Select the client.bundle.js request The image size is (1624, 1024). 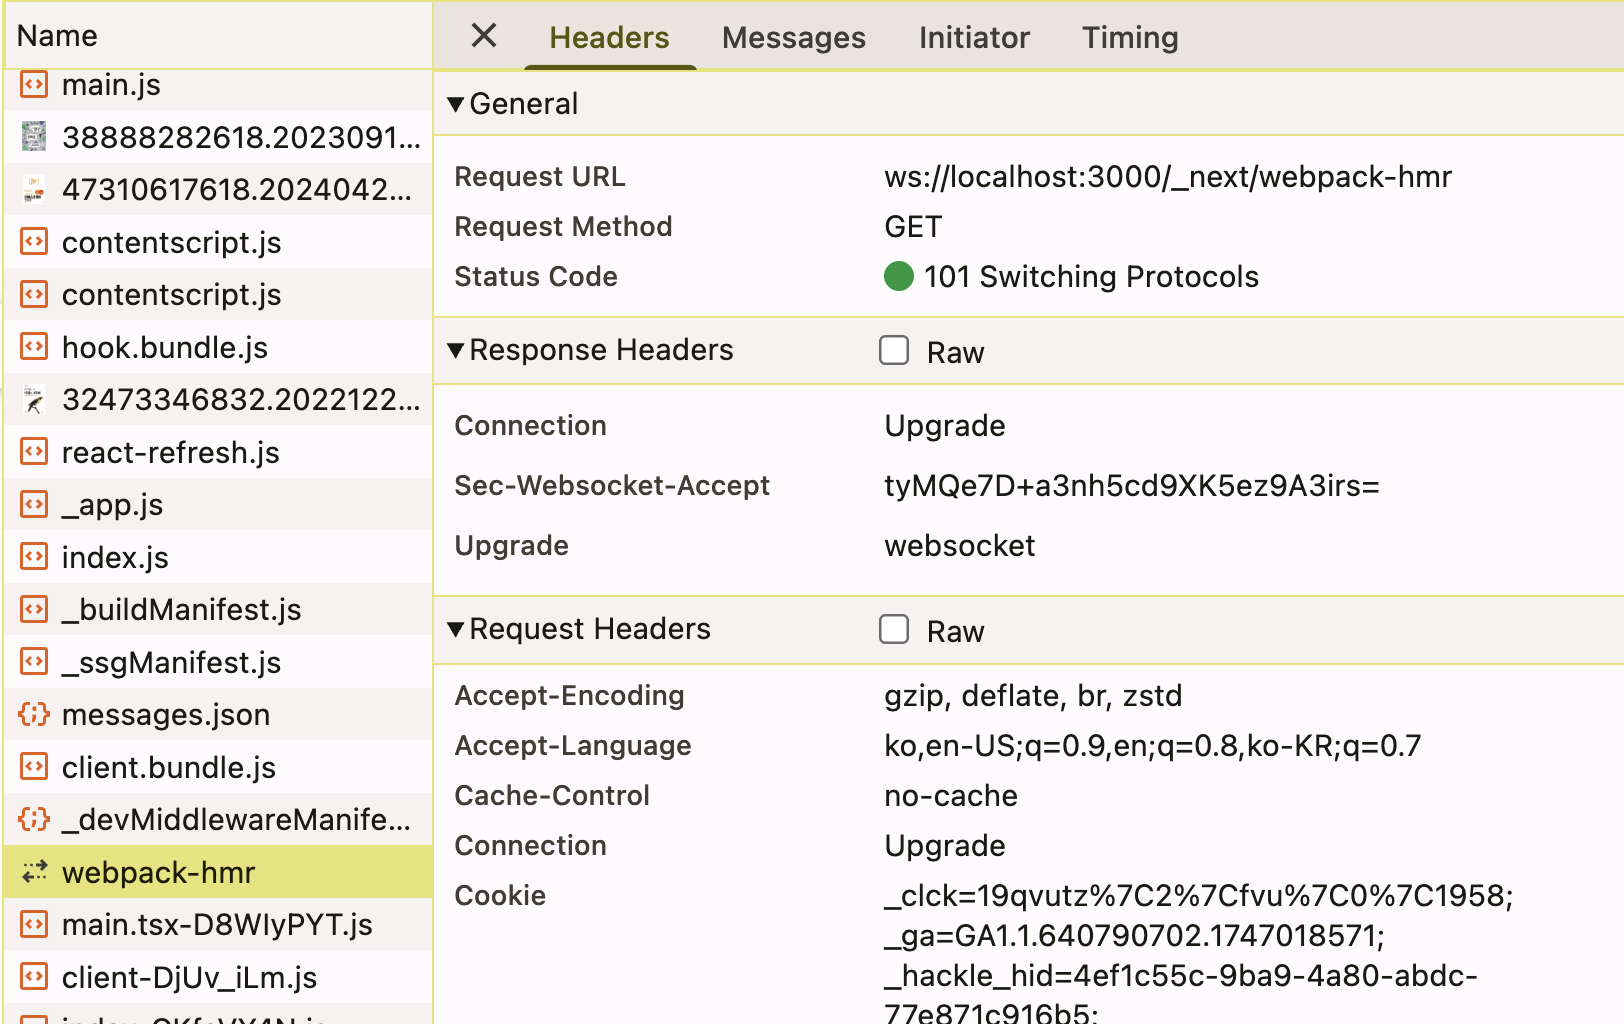click(x=168, y=767)
